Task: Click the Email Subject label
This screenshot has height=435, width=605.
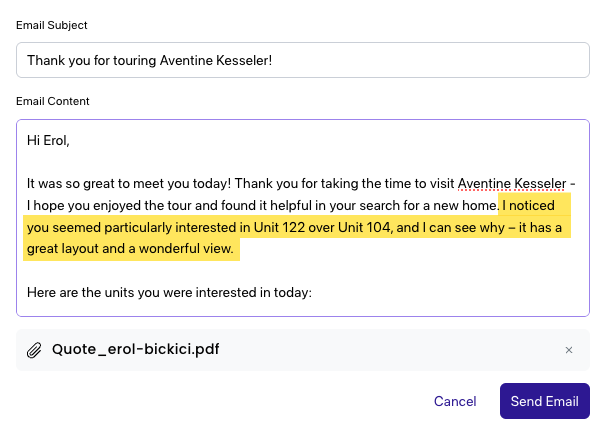Action: coord(52,25)
